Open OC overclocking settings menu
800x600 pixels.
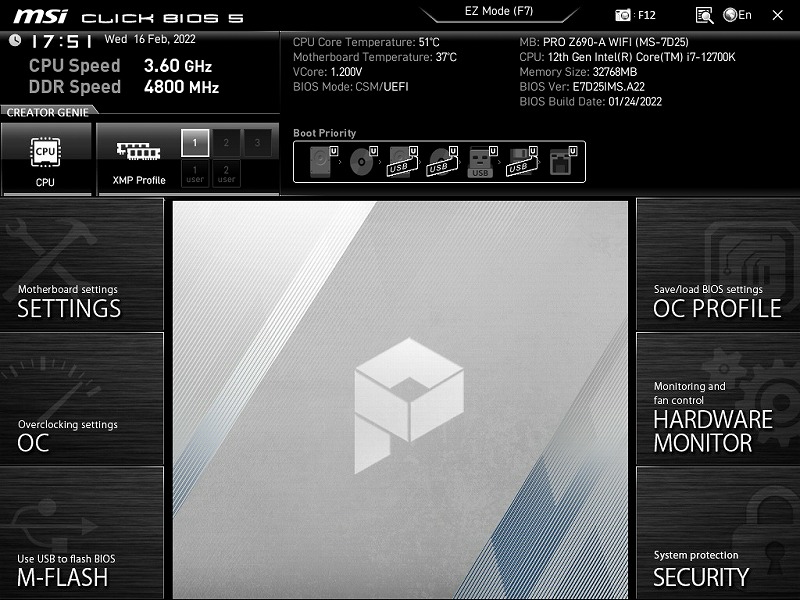pyautogui.click(x=82, y=398)
